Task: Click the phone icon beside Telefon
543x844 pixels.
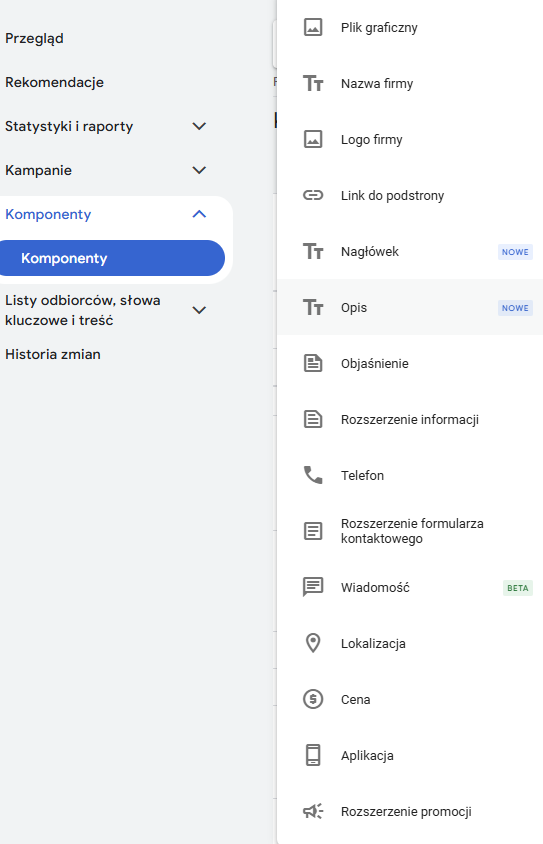Action: tap(313, 475)
